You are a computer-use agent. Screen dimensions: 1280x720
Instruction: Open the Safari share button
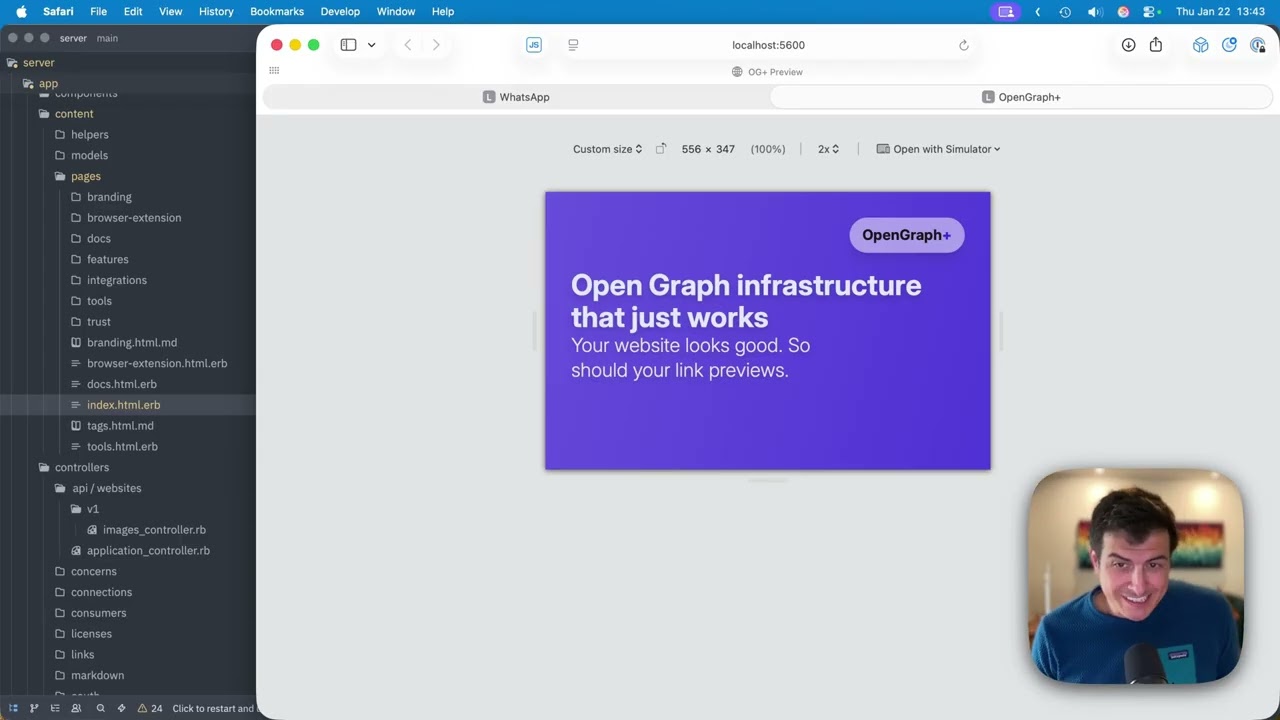(1156, 45)
